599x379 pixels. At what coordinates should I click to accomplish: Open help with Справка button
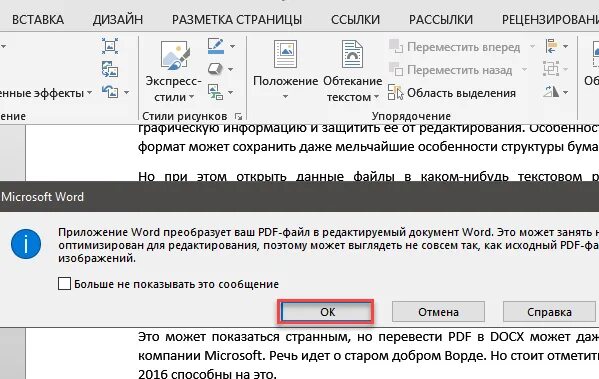pos(549,312)
